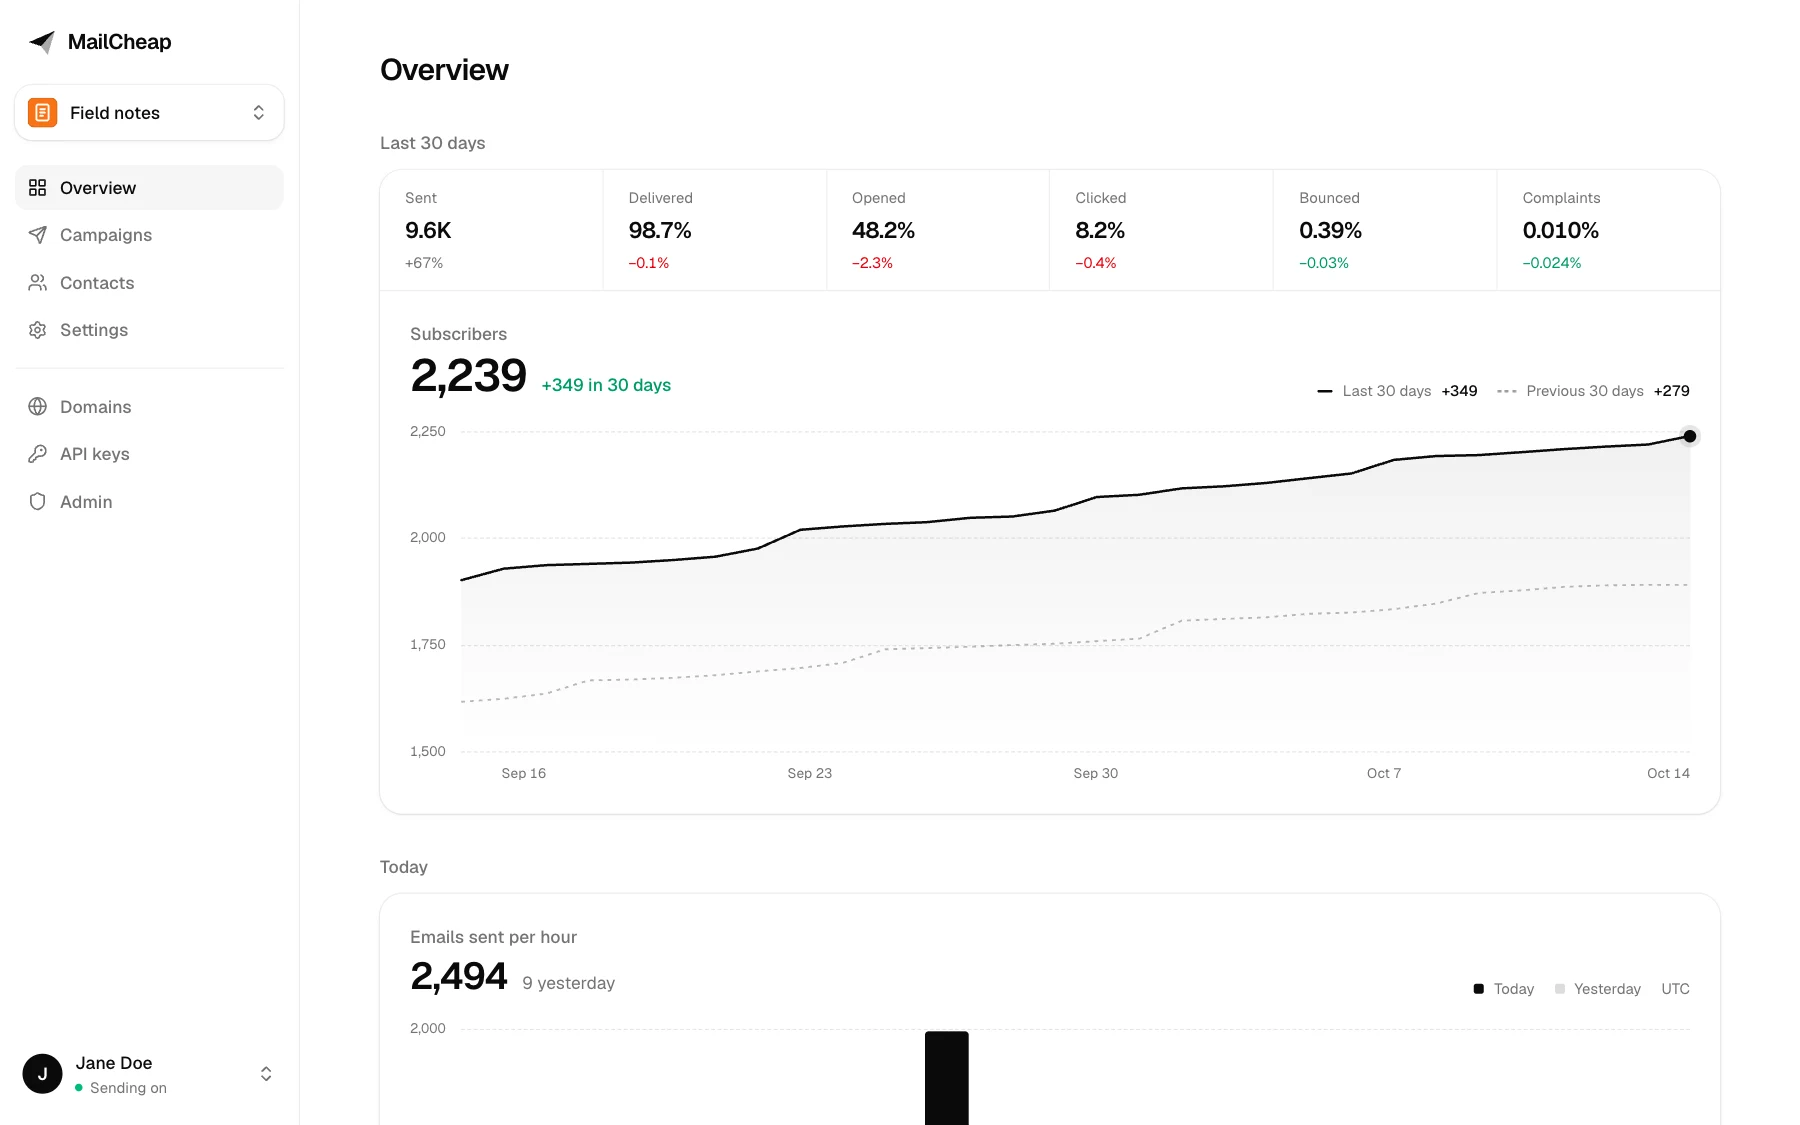Click the orange Field notes workspace icon
This screenshot has height=1125, width=1800.
point(42,113)
